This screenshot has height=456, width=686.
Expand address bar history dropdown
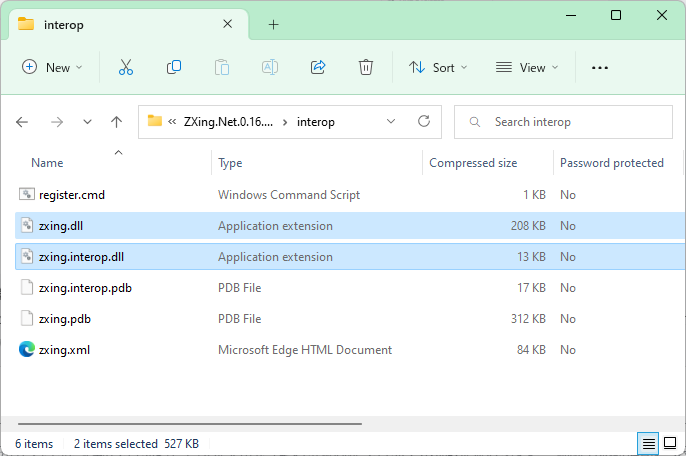tap(391, 121)
